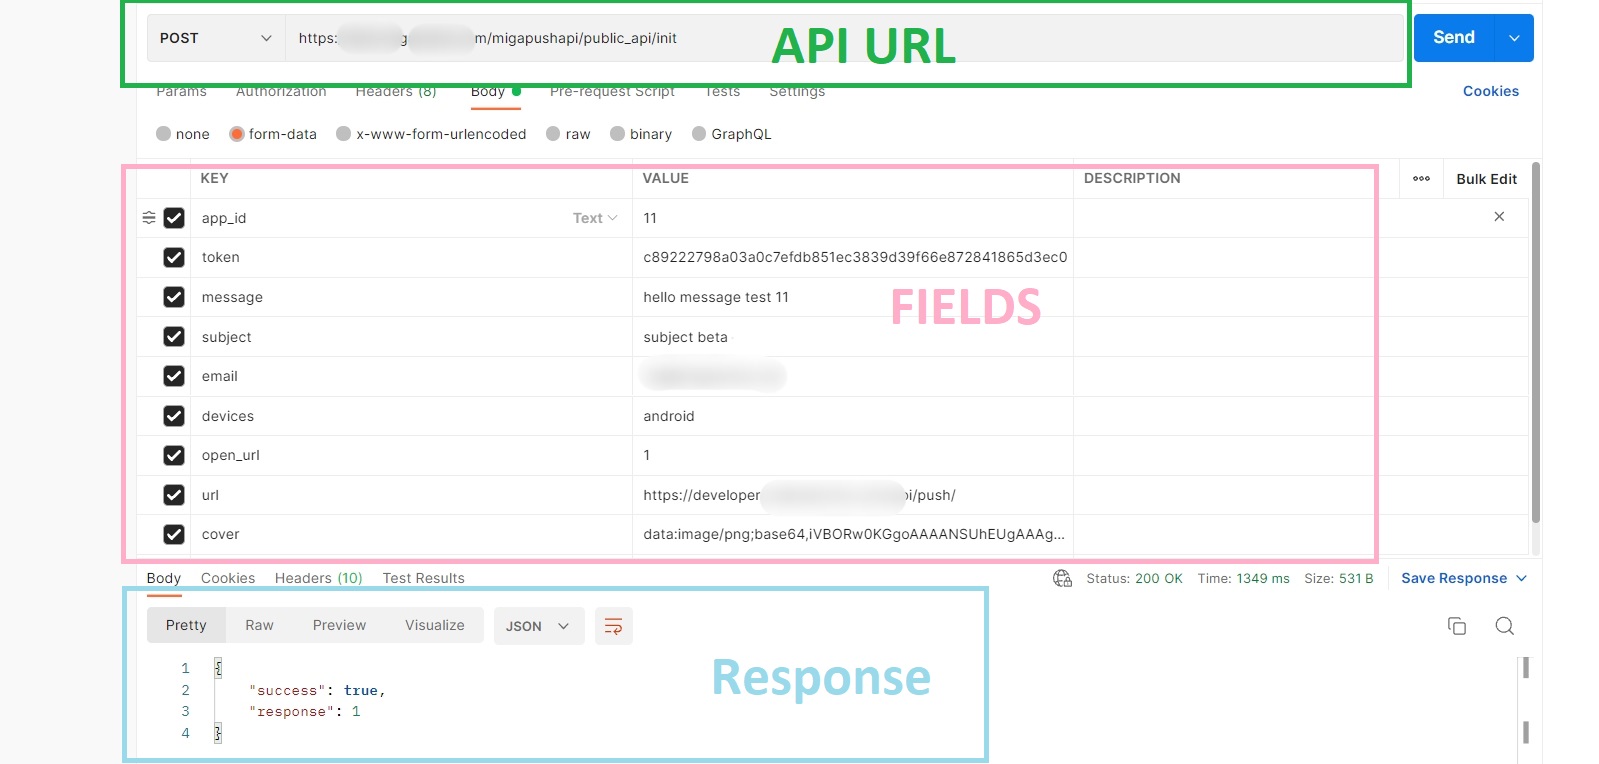
Task: Click the token value cell
Action: coord(855,257)
